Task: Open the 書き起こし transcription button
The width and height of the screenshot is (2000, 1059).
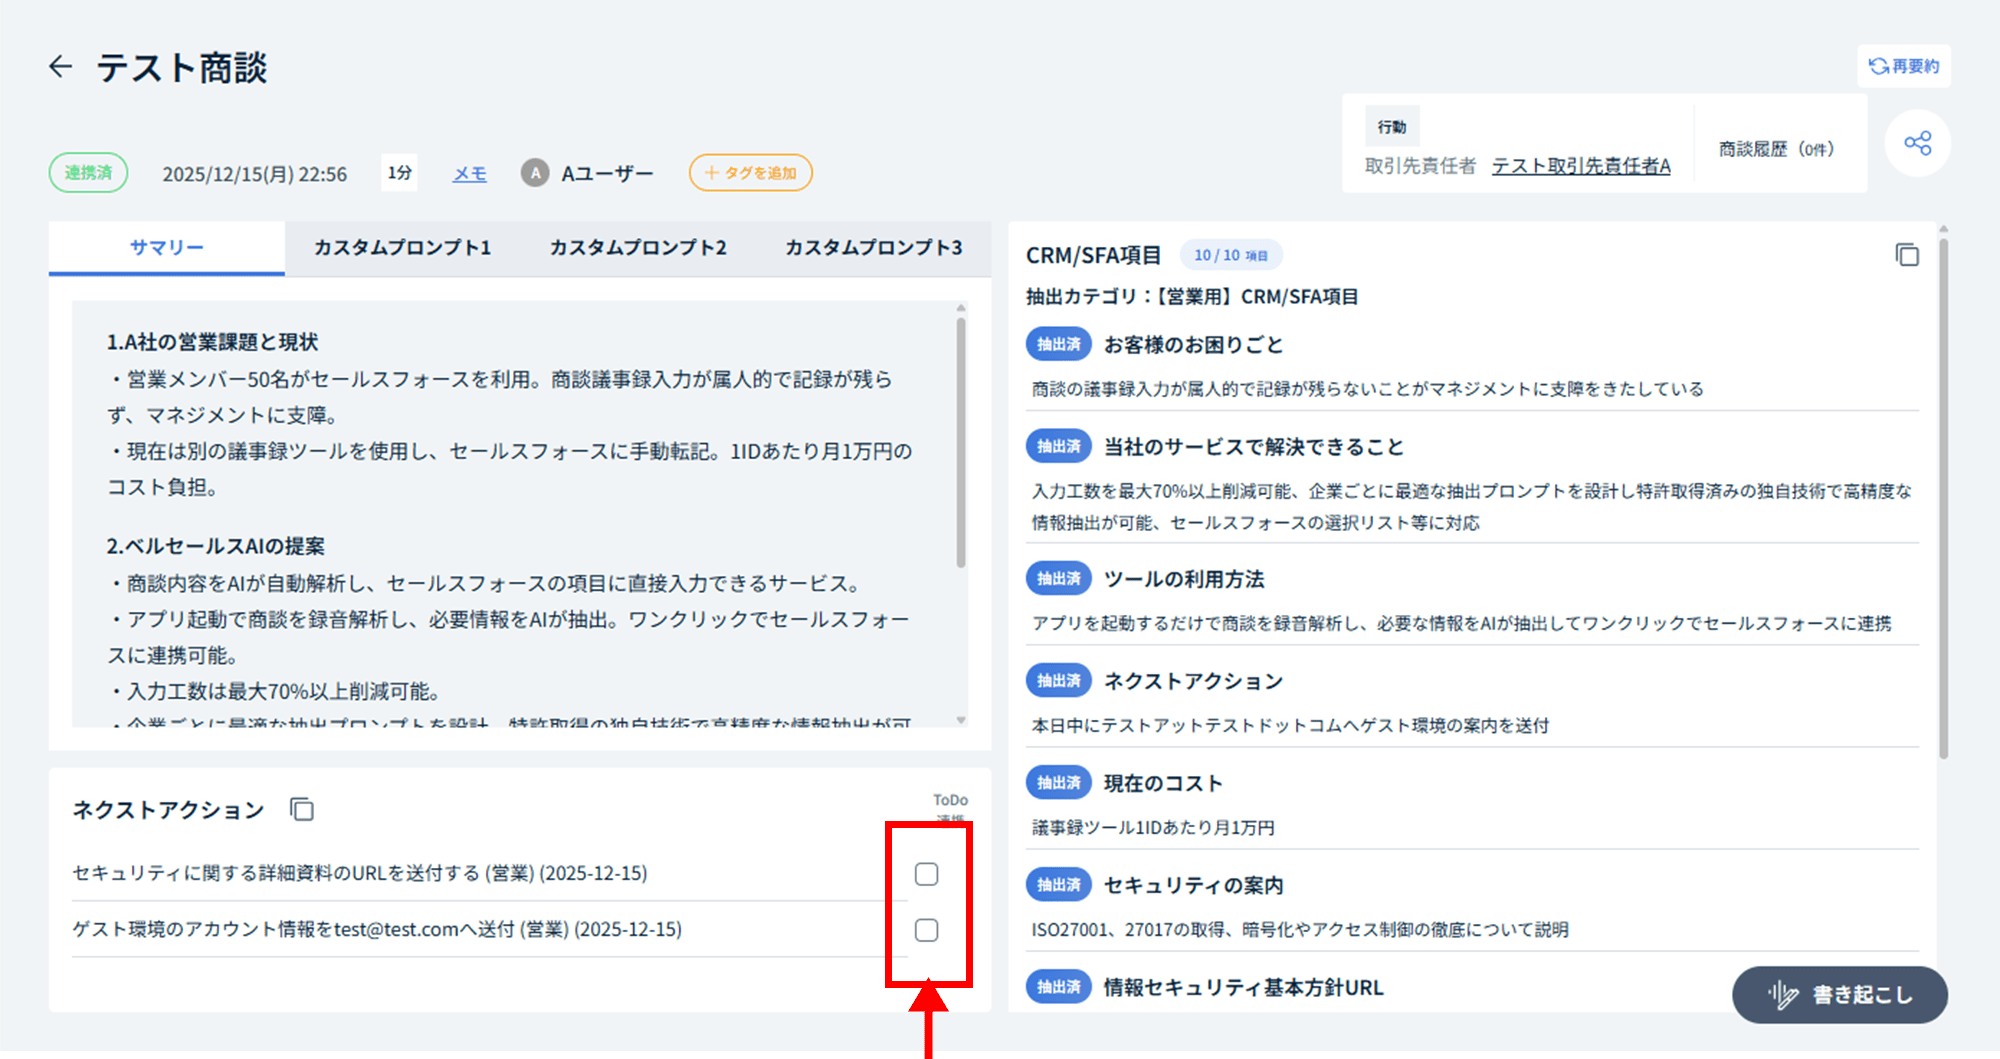Action: click(x=1839, y=994)
